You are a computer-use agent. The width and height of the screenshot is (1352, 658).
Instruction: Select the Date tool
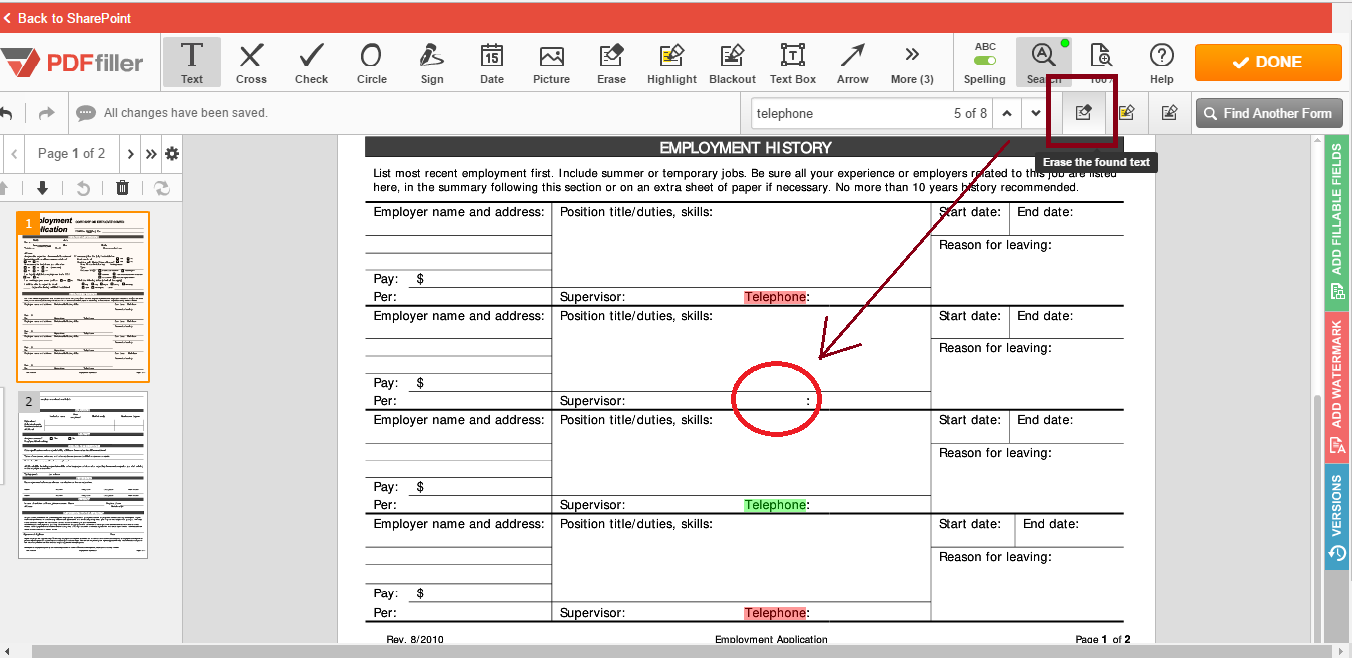(x=492, y=63)
